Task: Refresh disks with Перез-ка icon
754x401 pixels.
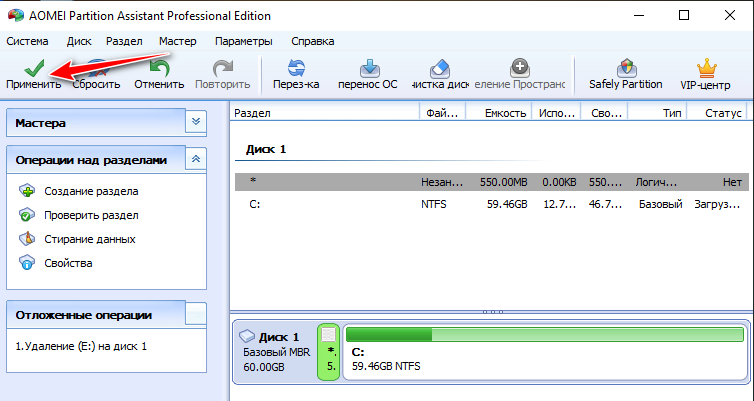Action: click(296, 69)
